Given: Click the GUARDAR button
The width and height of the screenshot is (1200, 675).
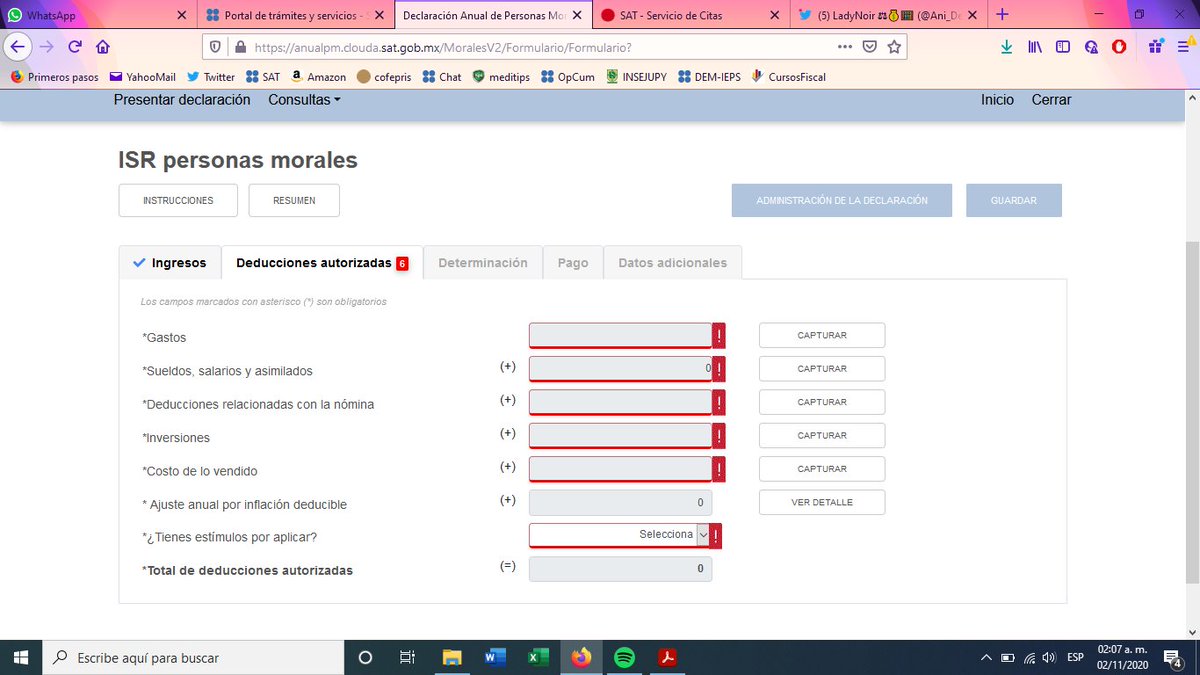Looking at the screenshot, I should (1014, 200).
